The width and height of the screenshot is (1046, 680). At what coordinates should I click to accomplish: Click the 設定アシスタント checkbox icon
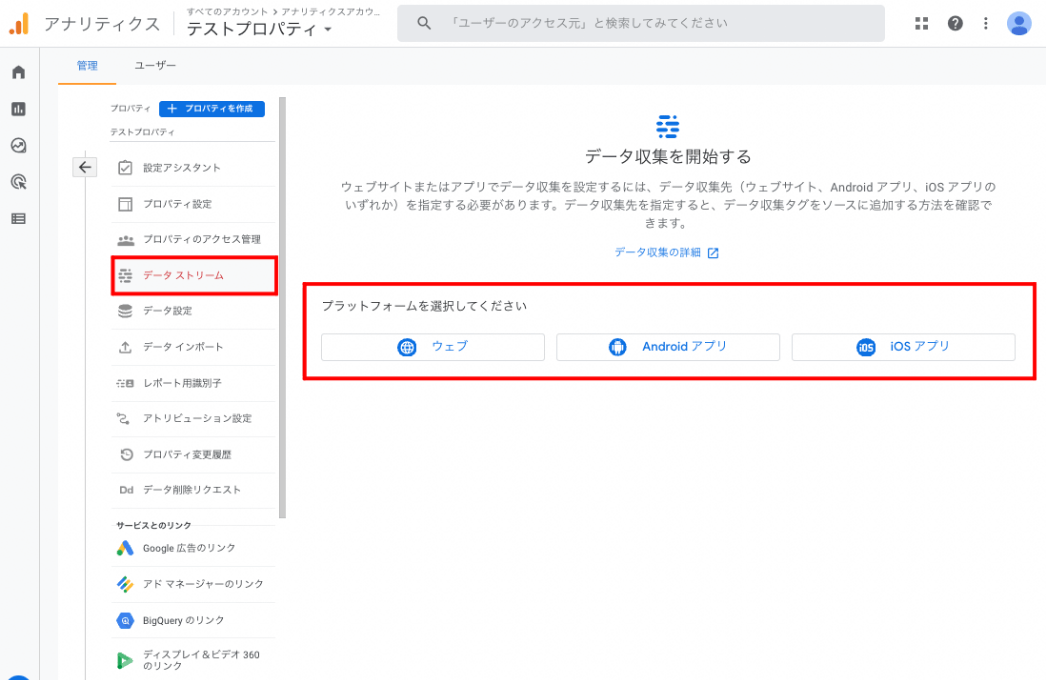pos(125,167)
